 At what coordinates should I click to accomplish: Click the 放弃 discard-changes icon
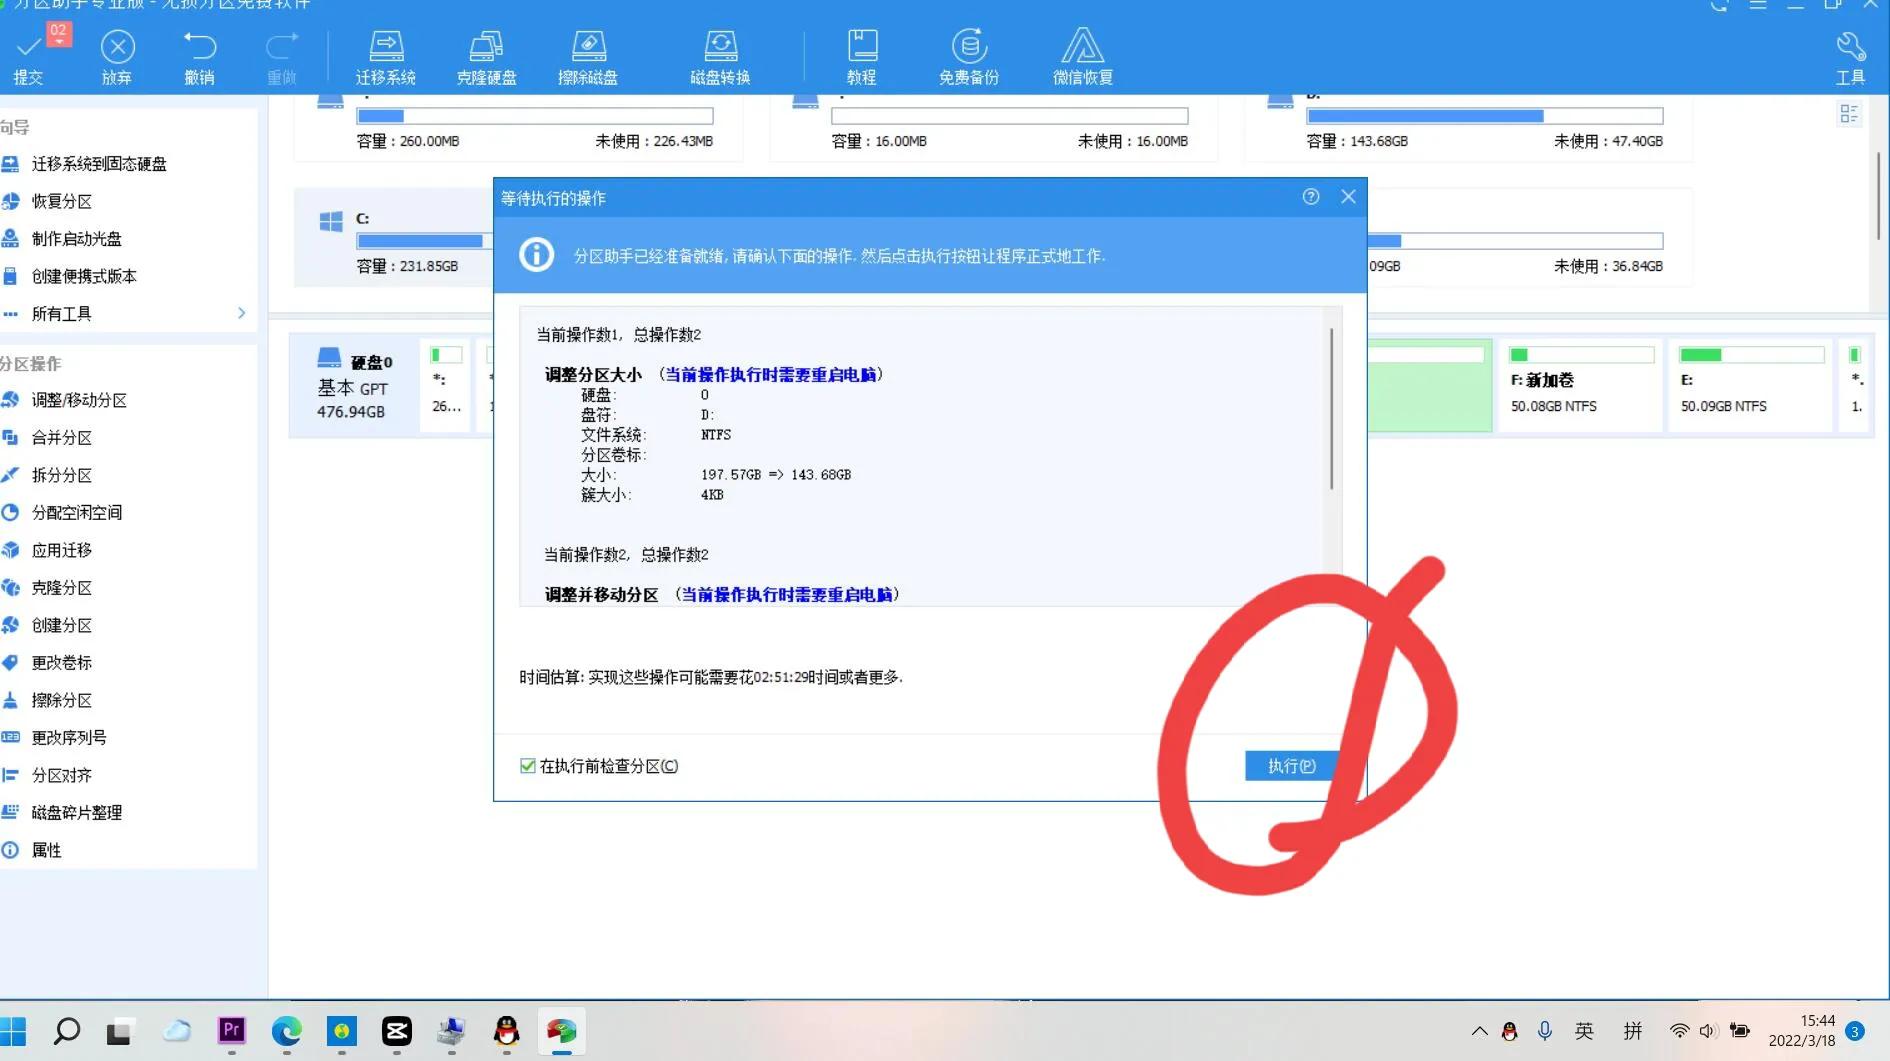click(x=117, y=55)
